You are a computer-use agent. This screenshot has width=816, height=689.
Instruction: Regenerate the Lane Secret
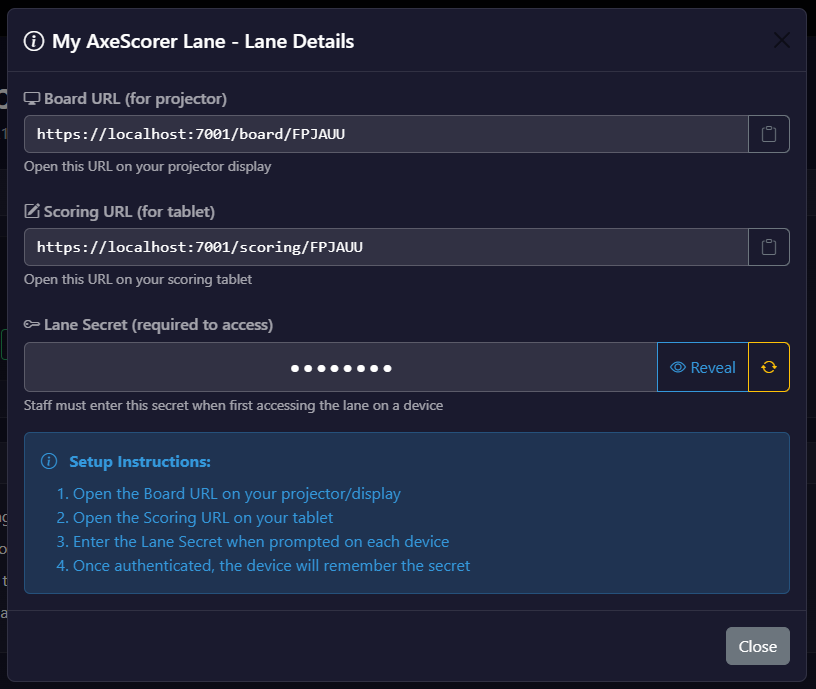coord(769,367)
